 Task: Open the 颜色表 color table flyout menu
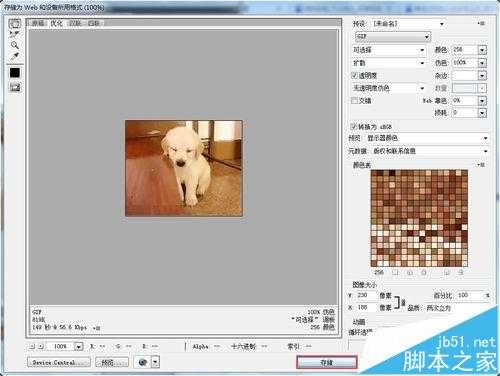(481, 165)
